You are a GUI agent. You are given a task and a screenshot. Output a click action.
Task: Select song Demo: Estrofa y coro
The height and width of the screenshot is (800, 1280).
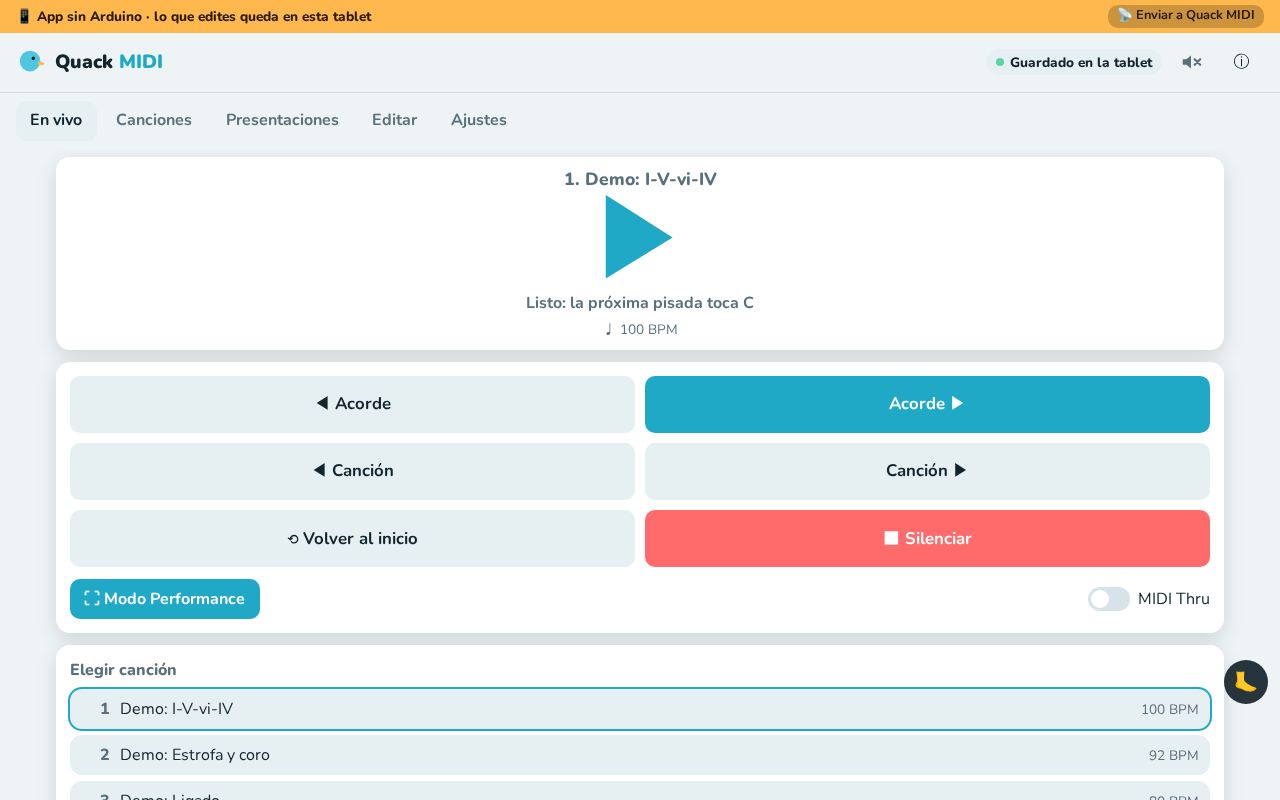tap(640, 755)
